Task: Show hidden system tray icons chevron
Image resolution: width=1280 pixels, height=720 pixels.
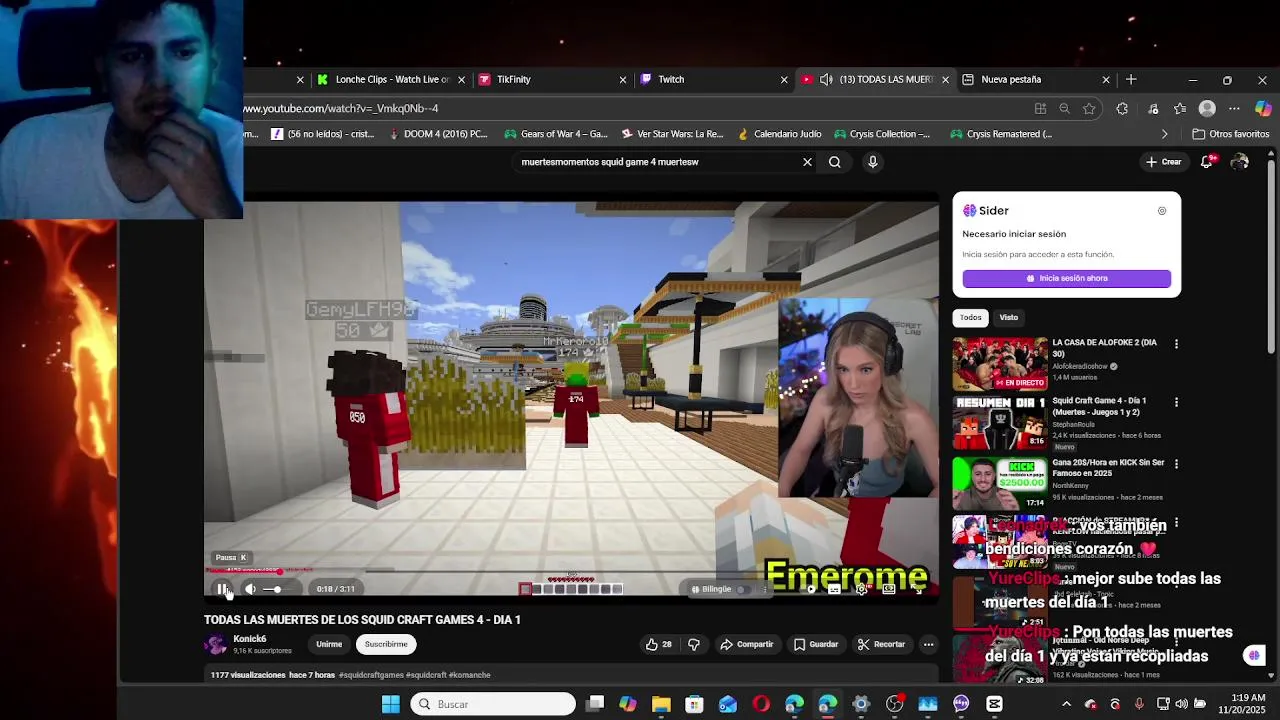Action: pyautogui.click(x=1066, y=704)
